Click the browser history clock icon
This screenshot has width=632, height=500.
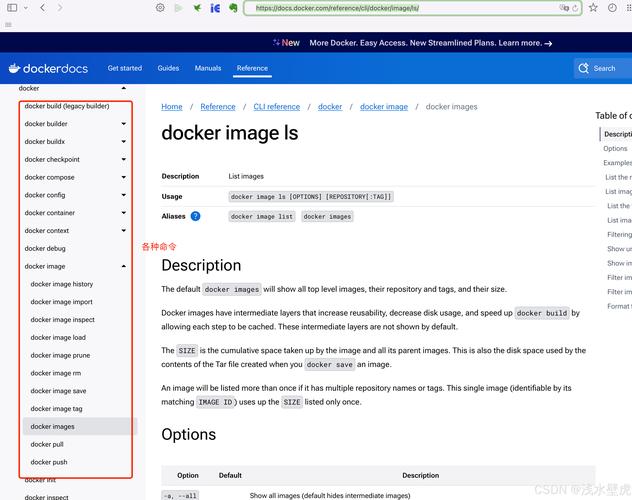click(612, 8)
